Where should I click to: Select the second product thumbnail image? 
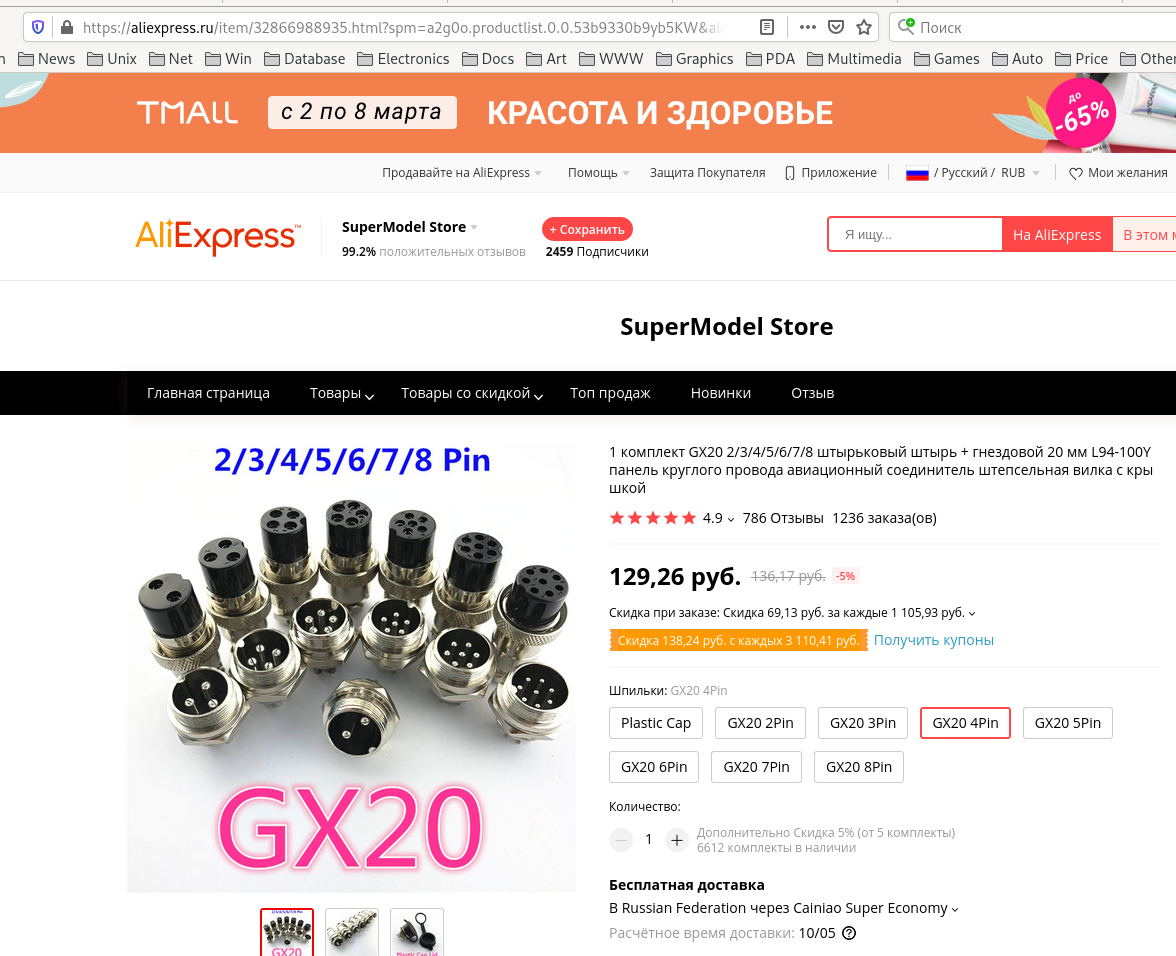click(352, 932)
